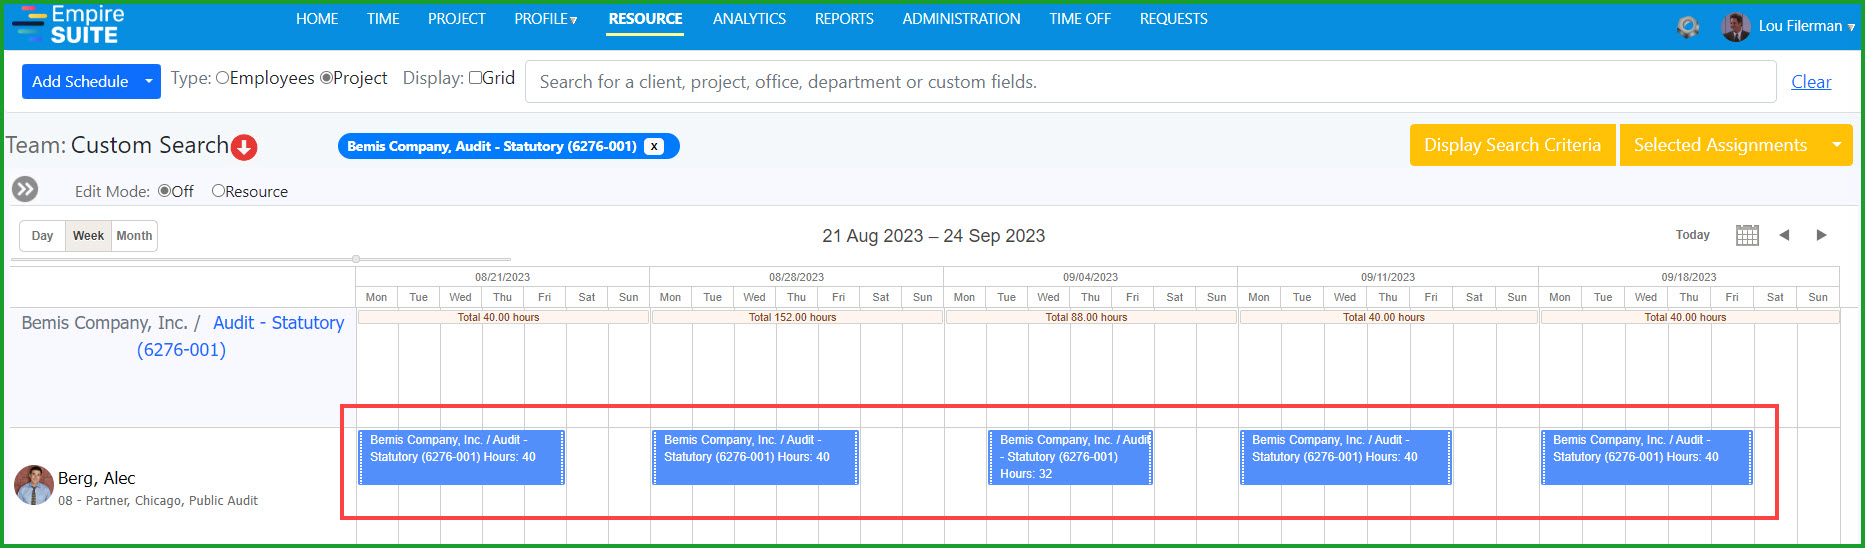
Task: Click the 09/18/2023 week header
Action: coord(1689,277)
